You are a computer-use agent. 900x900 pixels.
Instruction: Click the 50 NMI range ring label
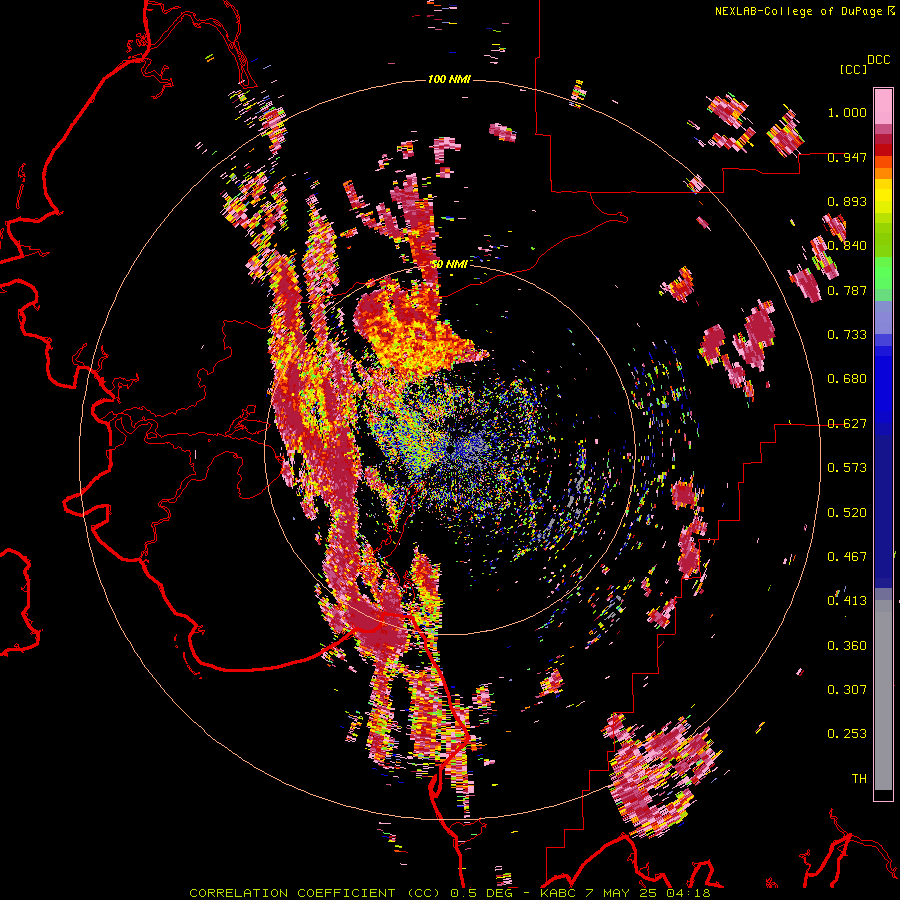[449, 264]
